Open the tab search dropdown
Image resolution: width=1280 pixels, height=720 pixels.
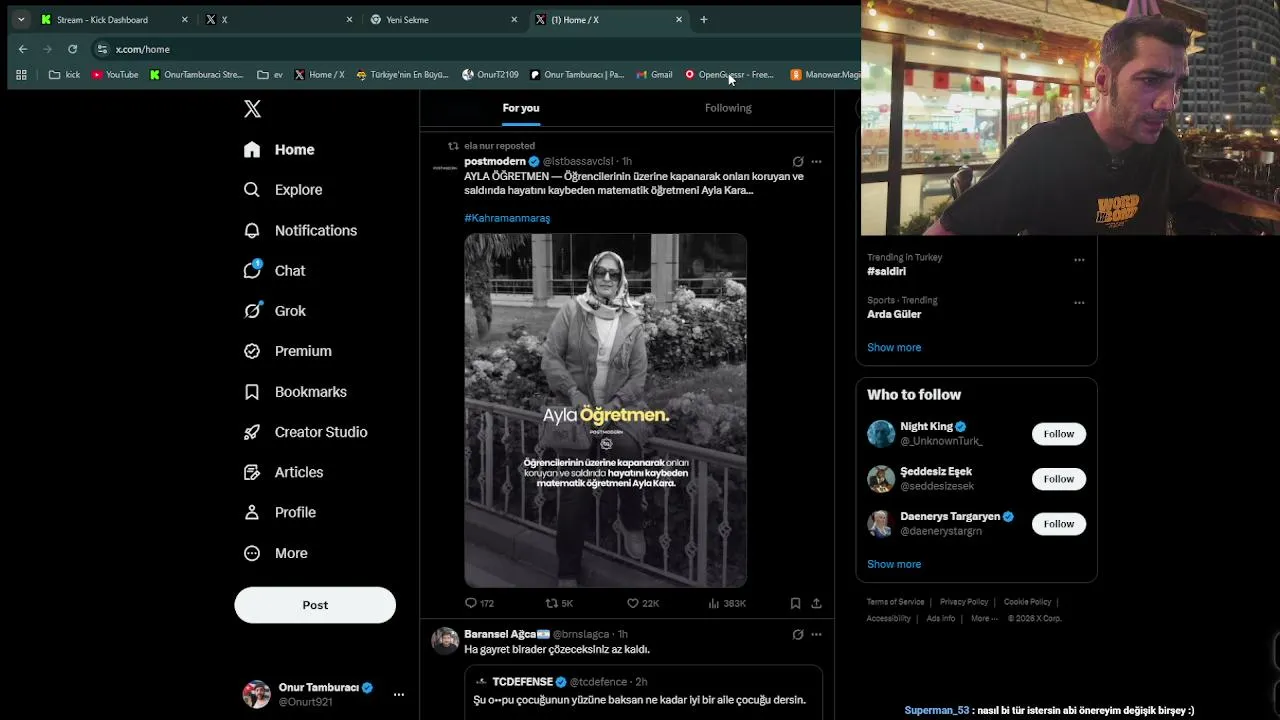(21, 19)
